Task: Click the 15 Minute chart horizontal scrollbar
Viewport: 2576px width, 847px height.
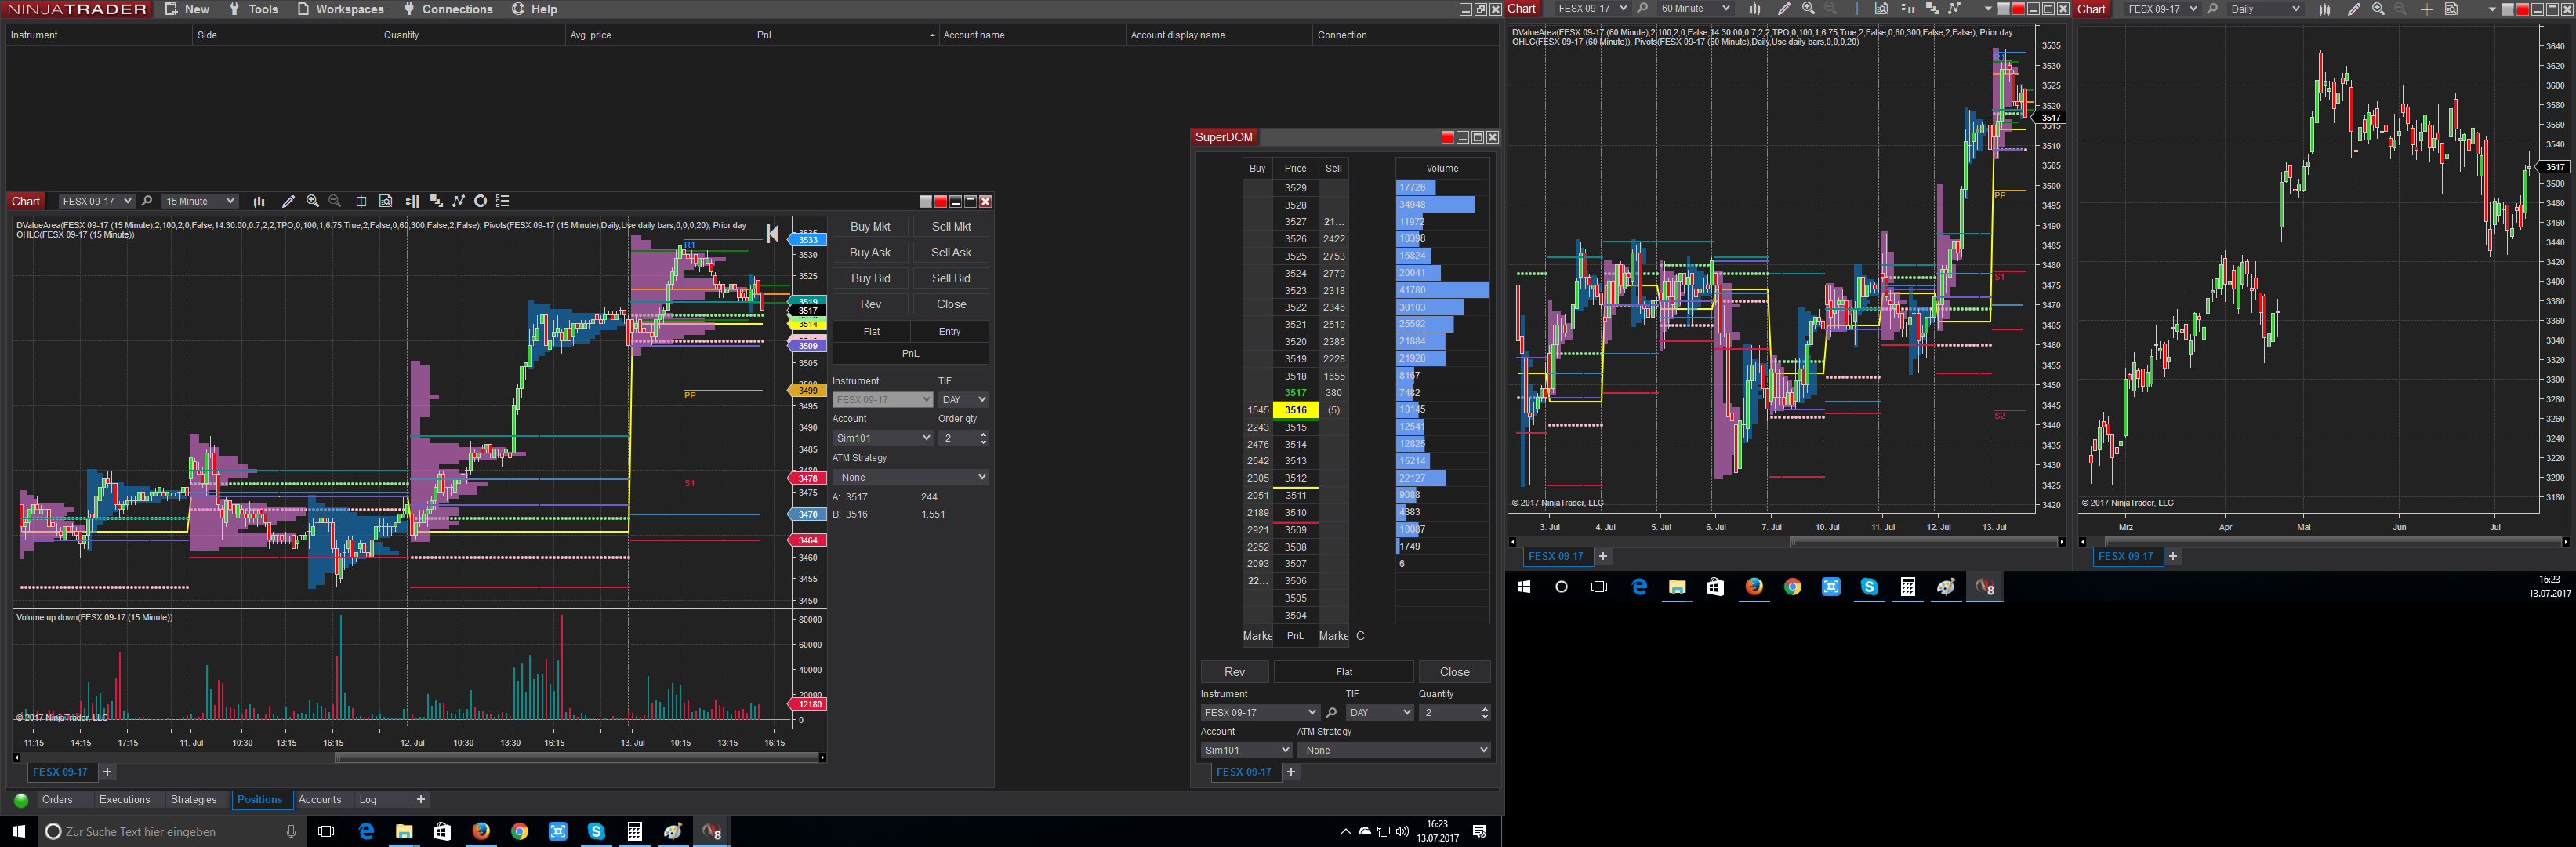Action: click(x=576, y=758)
